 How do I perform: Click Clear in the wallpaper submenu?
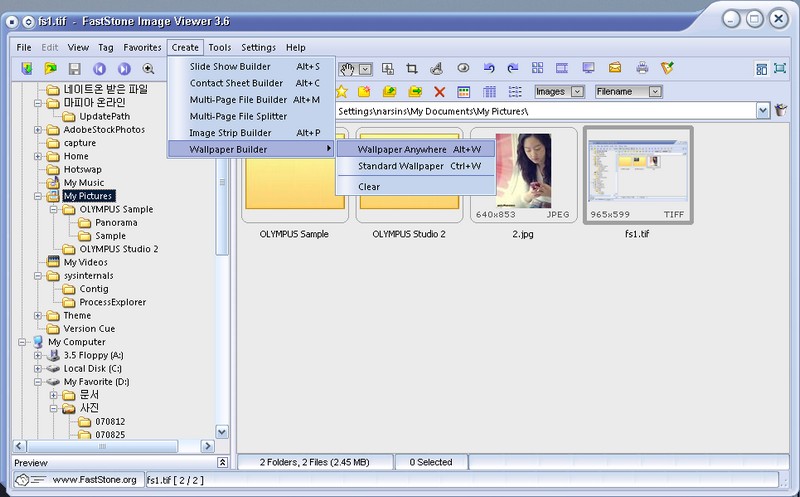point(416,187)
